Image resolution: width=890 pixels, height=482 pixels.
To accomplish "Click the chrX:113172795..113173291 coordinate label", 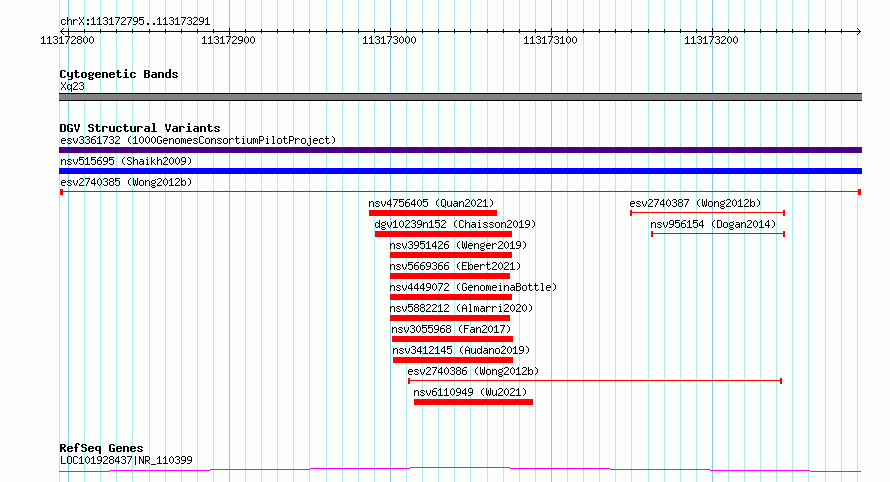I will pos(135,21).
